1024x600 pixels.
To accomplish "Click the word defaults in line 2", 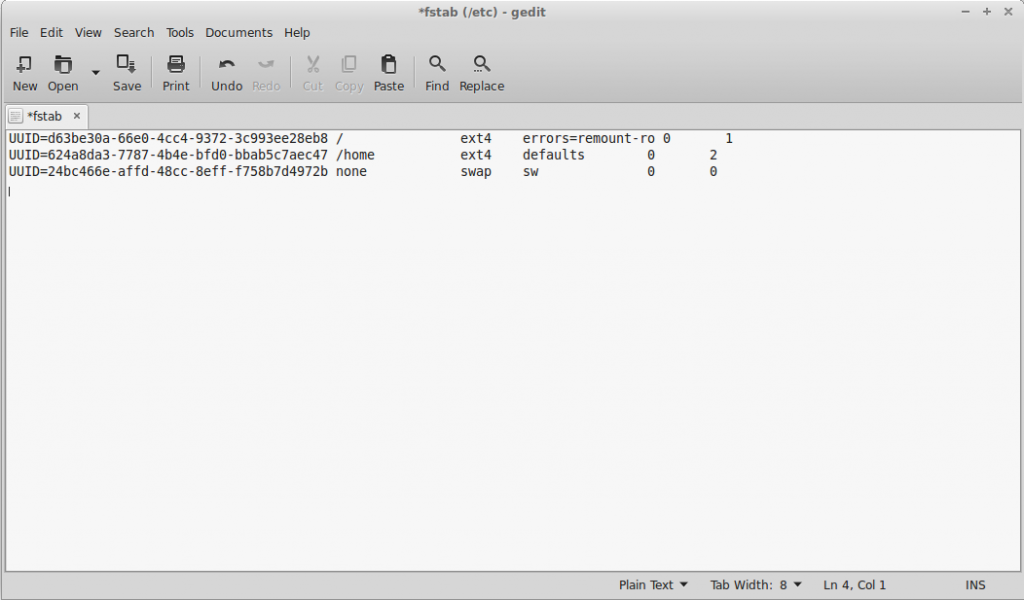I will point(553,155).
